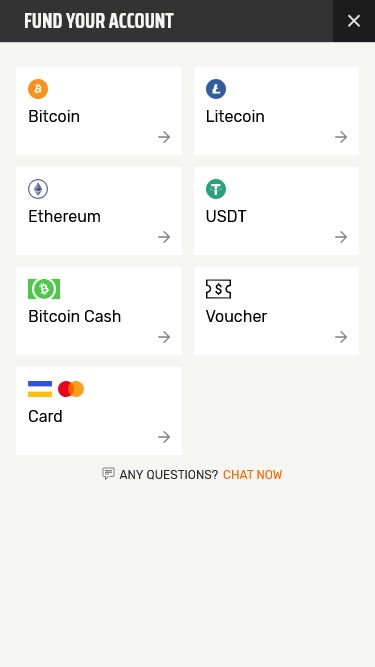Image resolution: width=375 pixels, height=667 pixels.
Task: Close the Fund Your Account panel
Action: tap(354, 21)
